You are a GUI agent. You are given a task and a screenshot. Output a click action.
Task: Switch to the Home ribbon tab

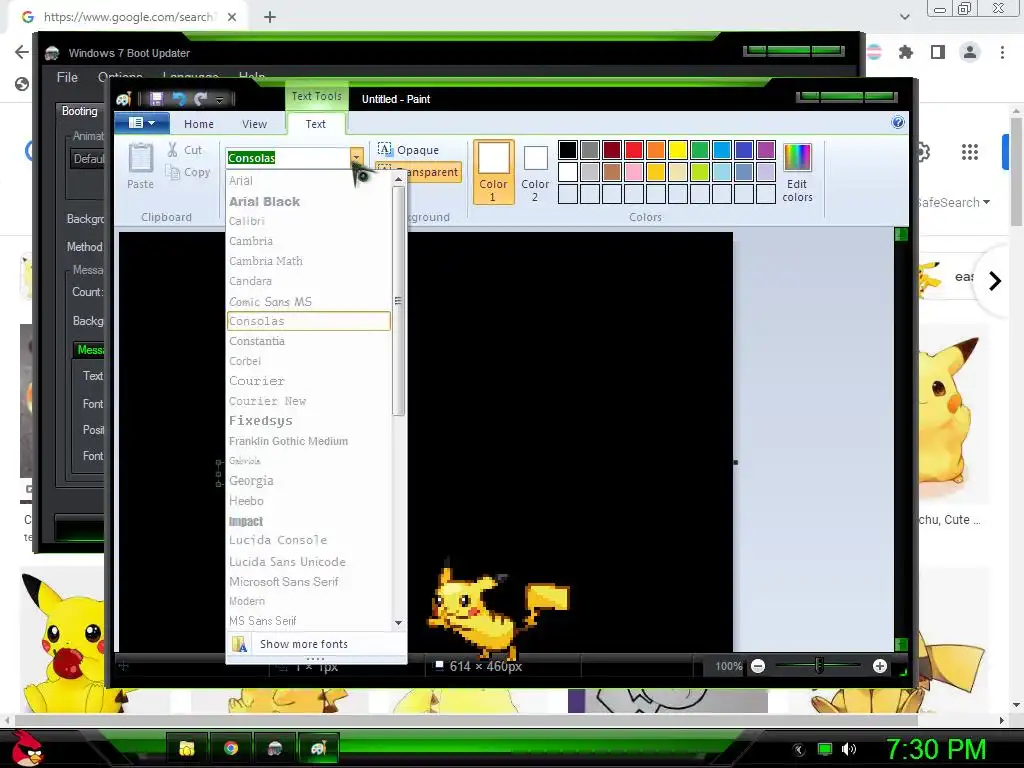pyautogui.click(x=199, y=124)
